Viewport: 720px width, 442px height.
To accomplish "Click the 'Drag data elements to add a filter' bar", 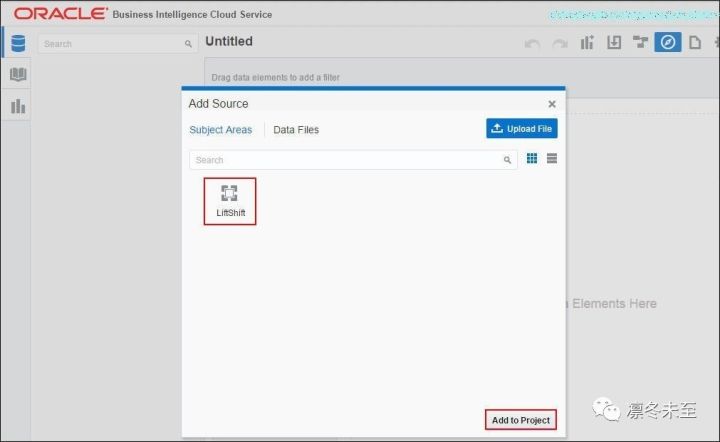I will pos(461,77).
